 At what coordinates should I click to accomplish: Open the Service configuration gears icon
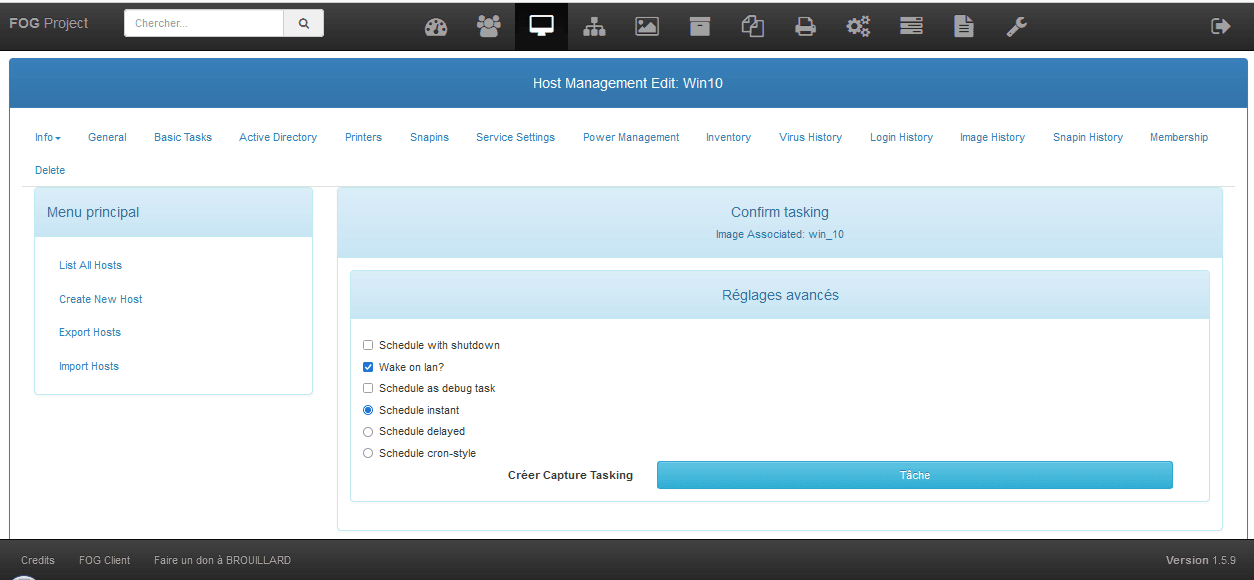click(x=858, y=27)
